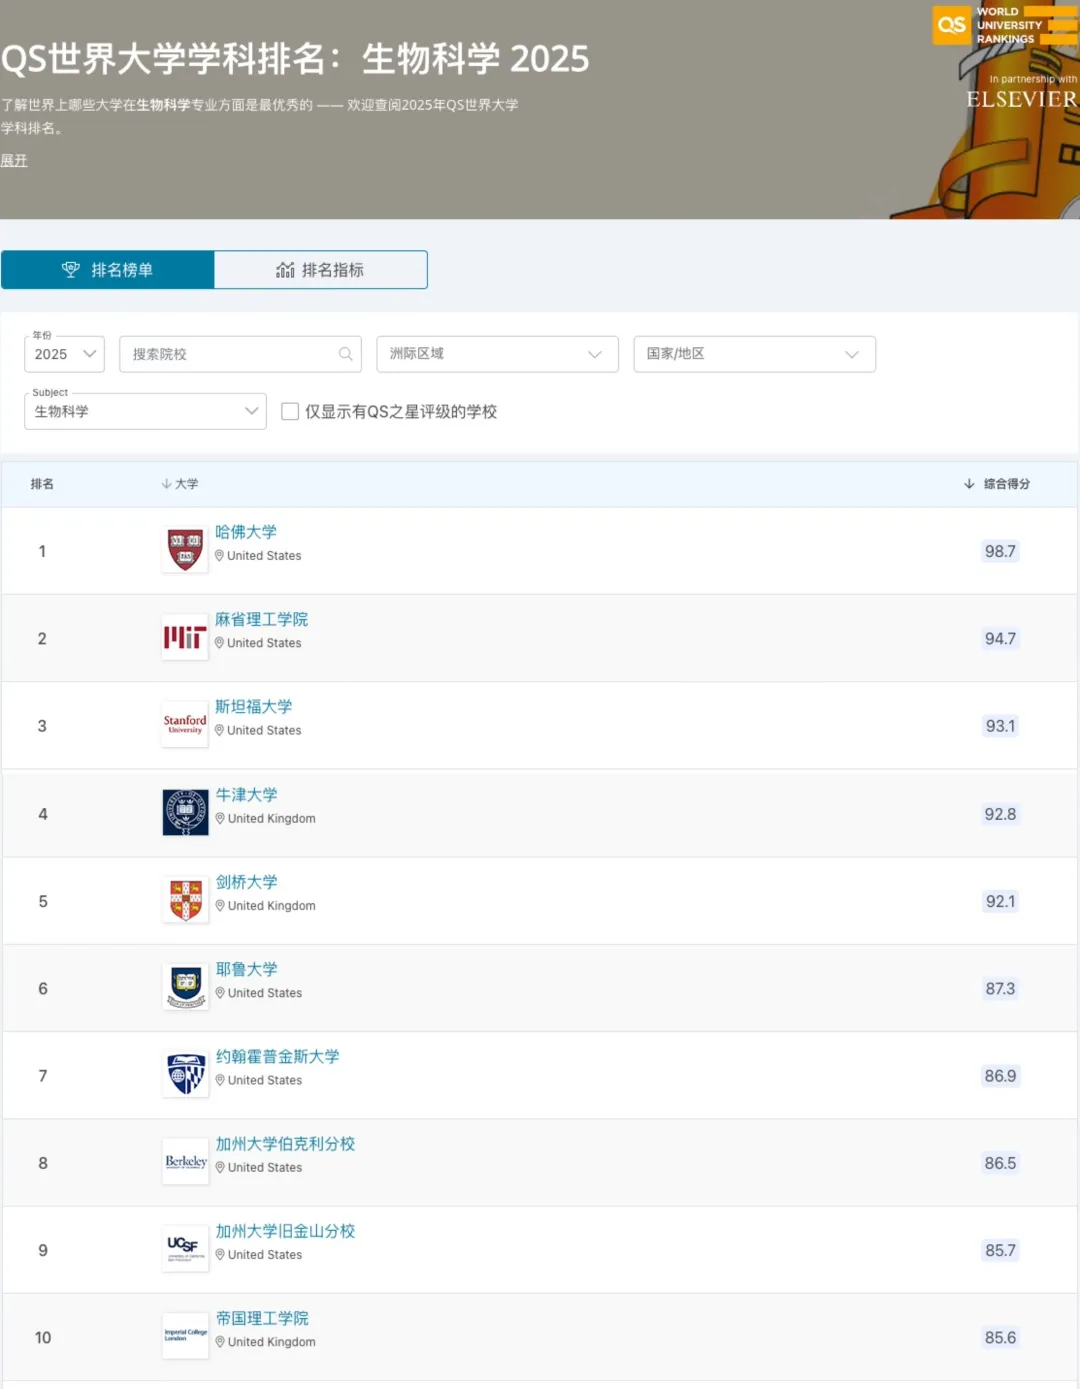
Task: Toggle 仅显示有QS之星评级的学校 checkbox
Action: [290, 411]
